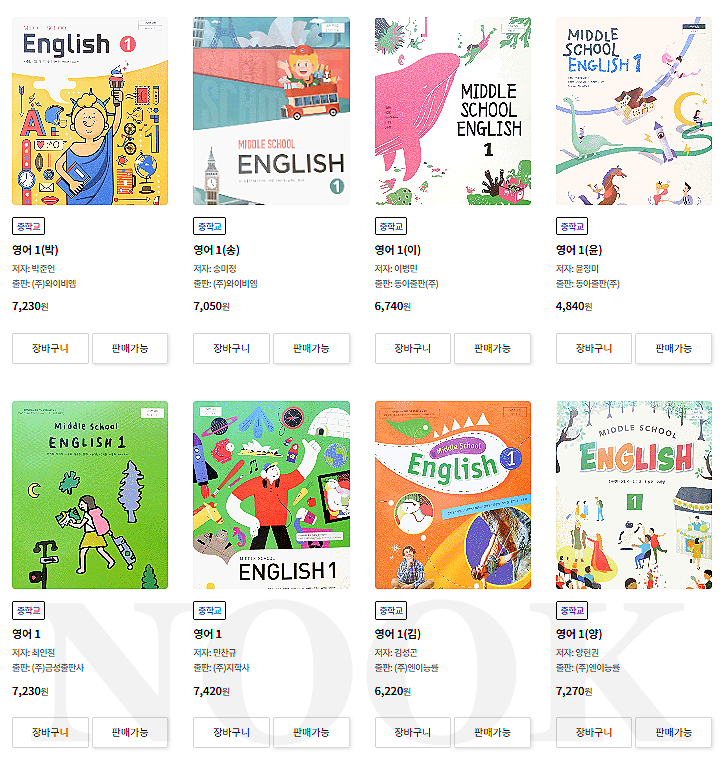Click 판매가능 for 영어 1(송)

[311, 349]
